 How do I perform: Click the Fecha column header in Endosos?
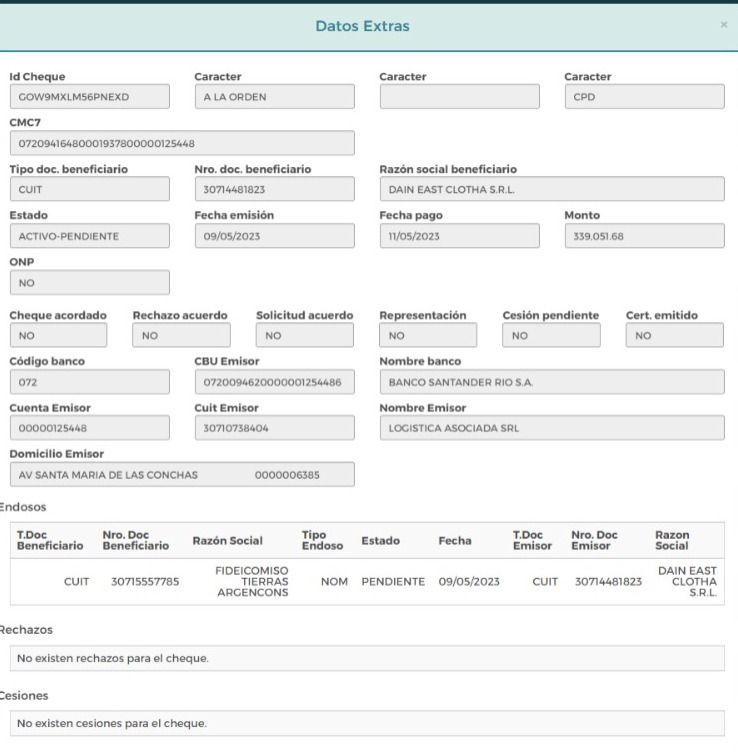455,541
